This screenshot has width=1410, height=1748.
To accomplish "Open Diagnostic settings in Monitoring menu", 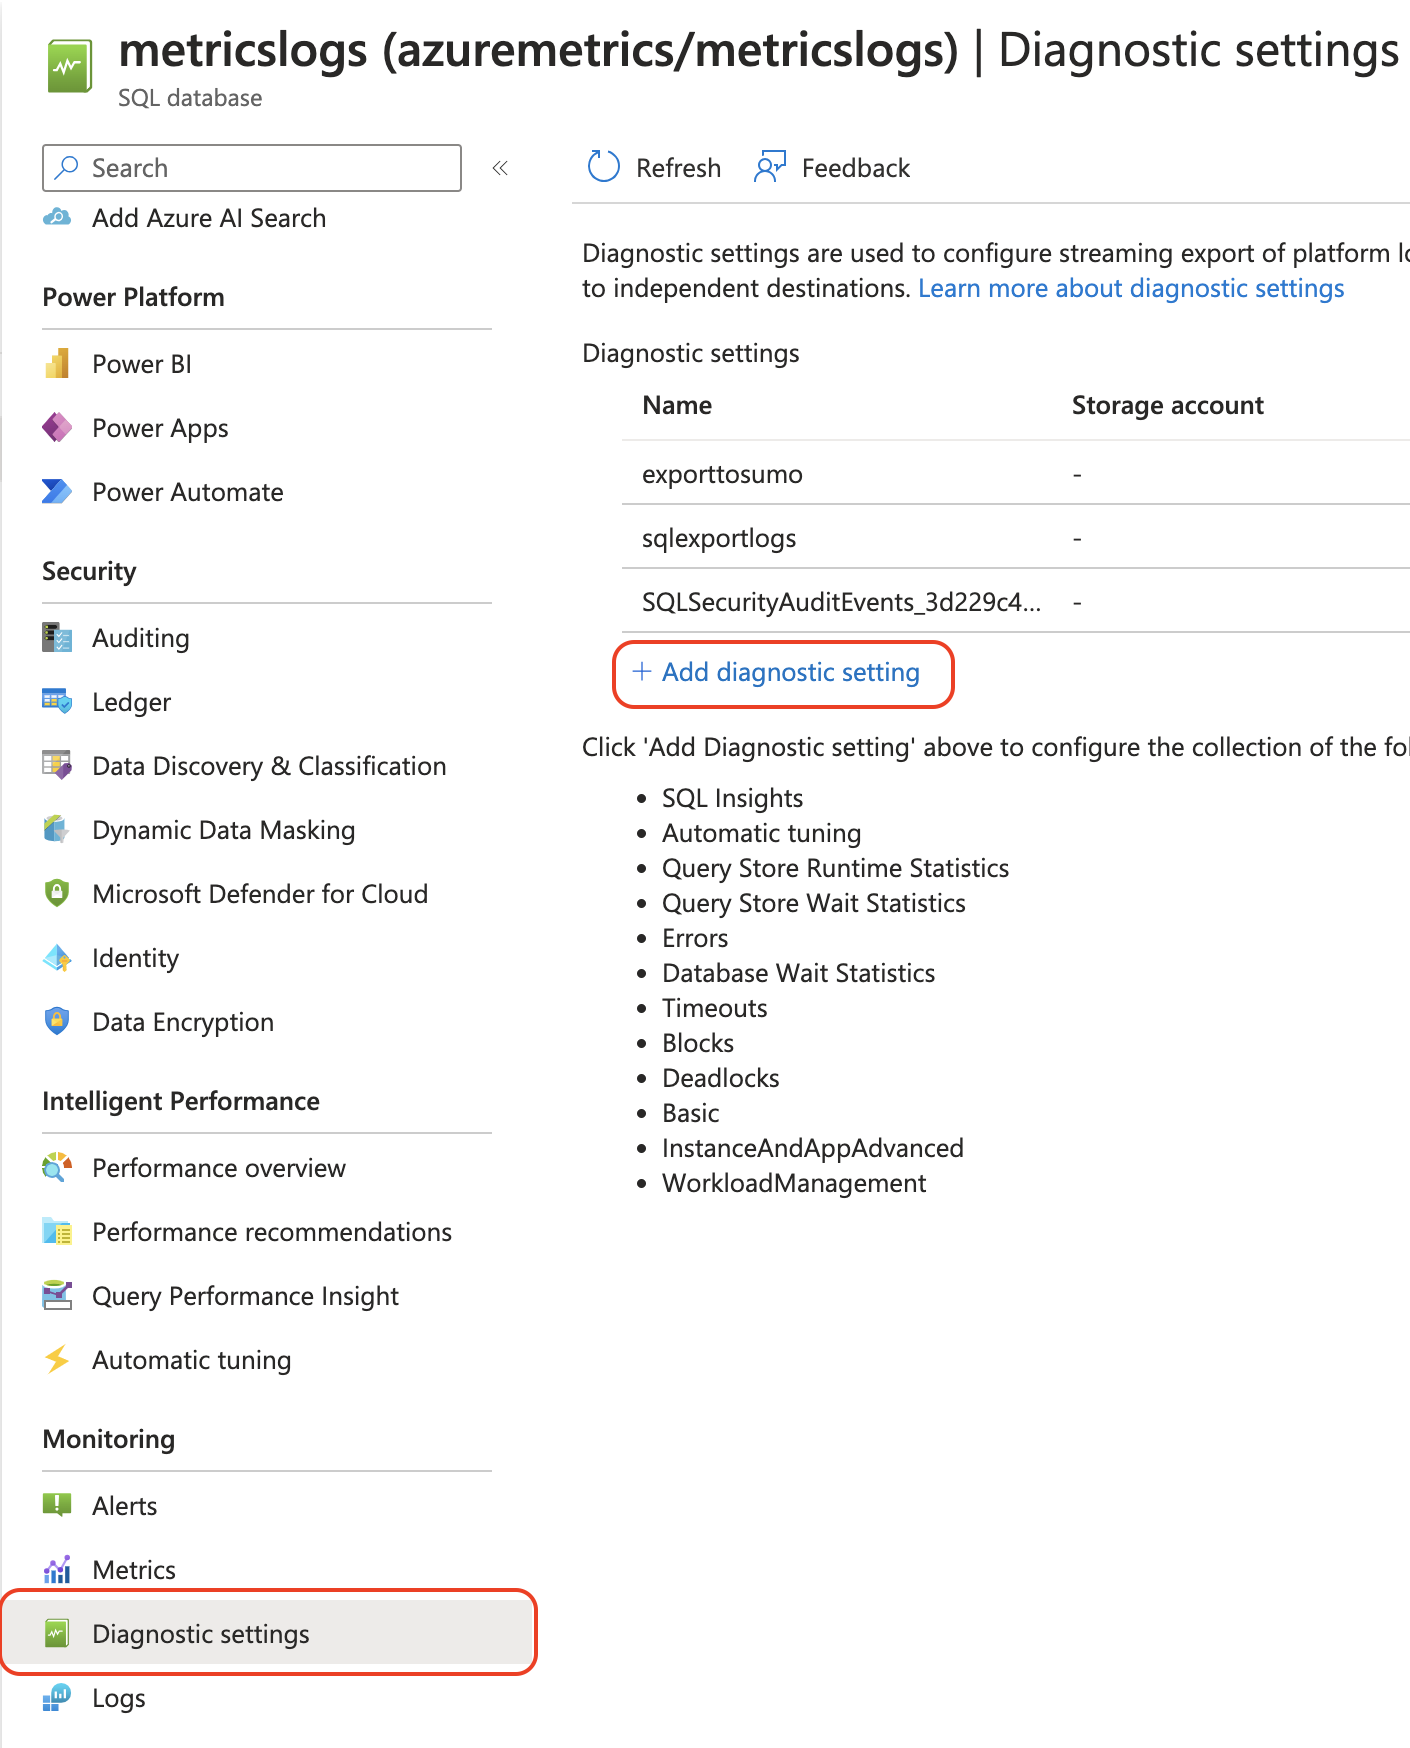I will (x=200, y=1634).
